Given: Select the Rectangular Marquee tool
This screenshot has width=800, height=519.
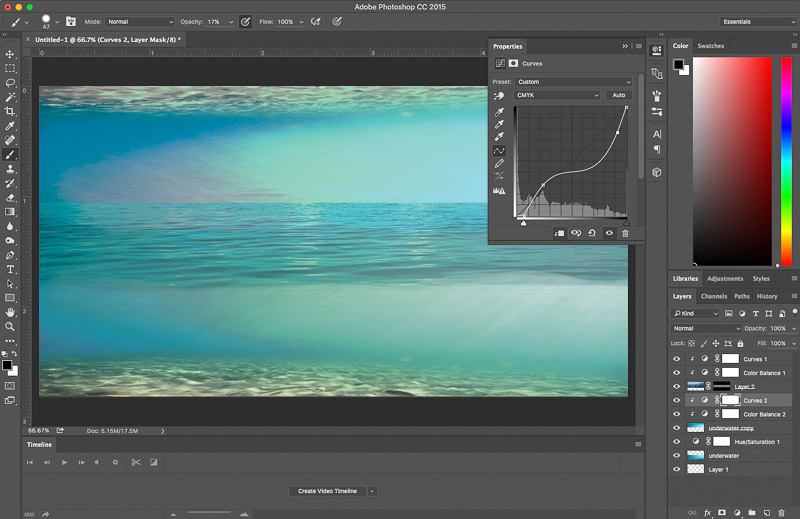Looking at the screenshot, I should pos(10,68).
